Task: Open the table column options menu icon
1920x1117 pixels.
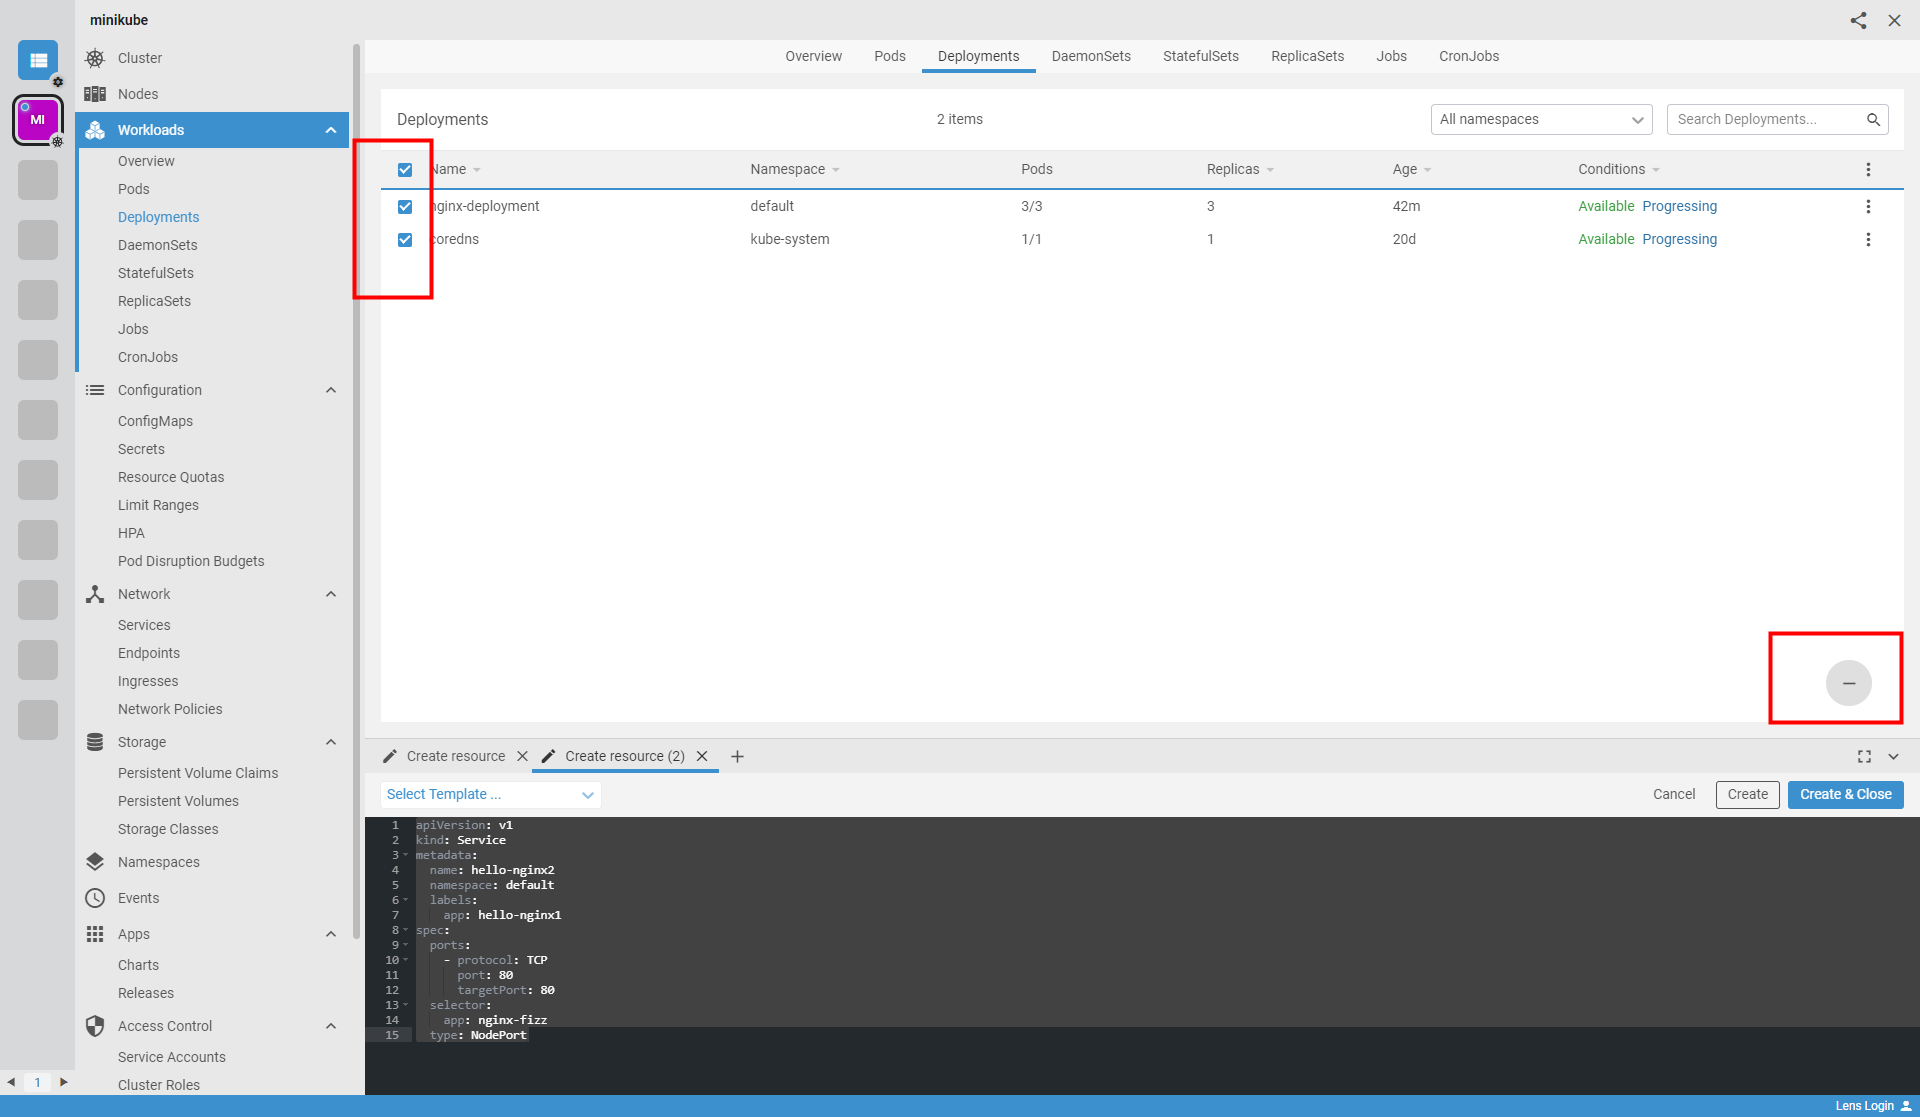Action: pos(1868,169)
